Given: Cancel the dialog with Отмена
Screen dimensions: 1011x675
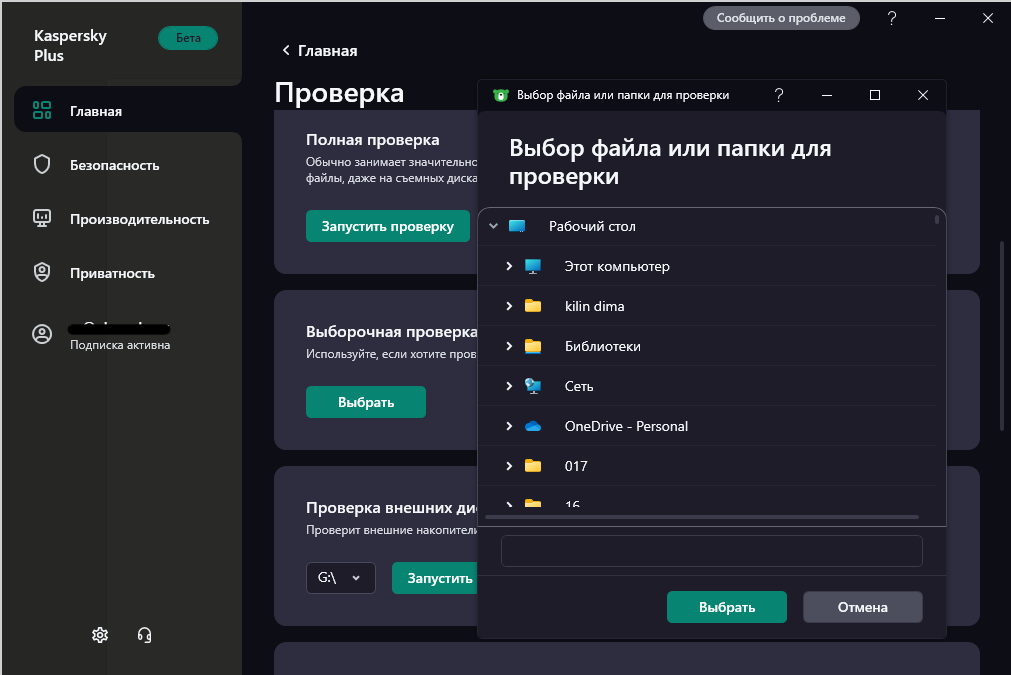Looking at the screenshot, I should coord(863,607).
